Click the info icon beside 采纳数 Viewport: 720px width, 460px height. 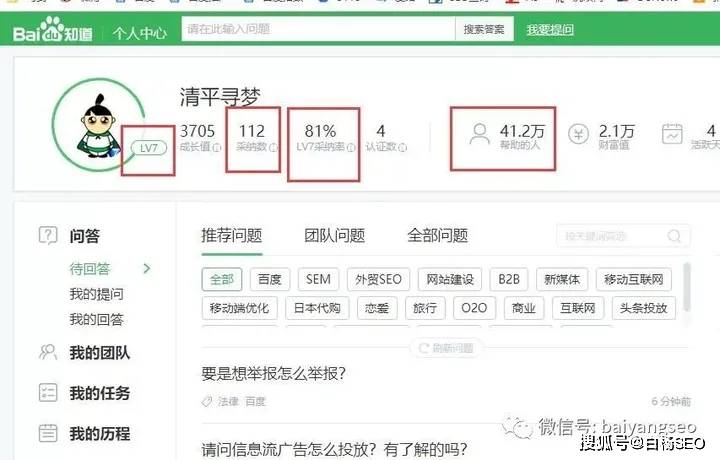point(273,147)
